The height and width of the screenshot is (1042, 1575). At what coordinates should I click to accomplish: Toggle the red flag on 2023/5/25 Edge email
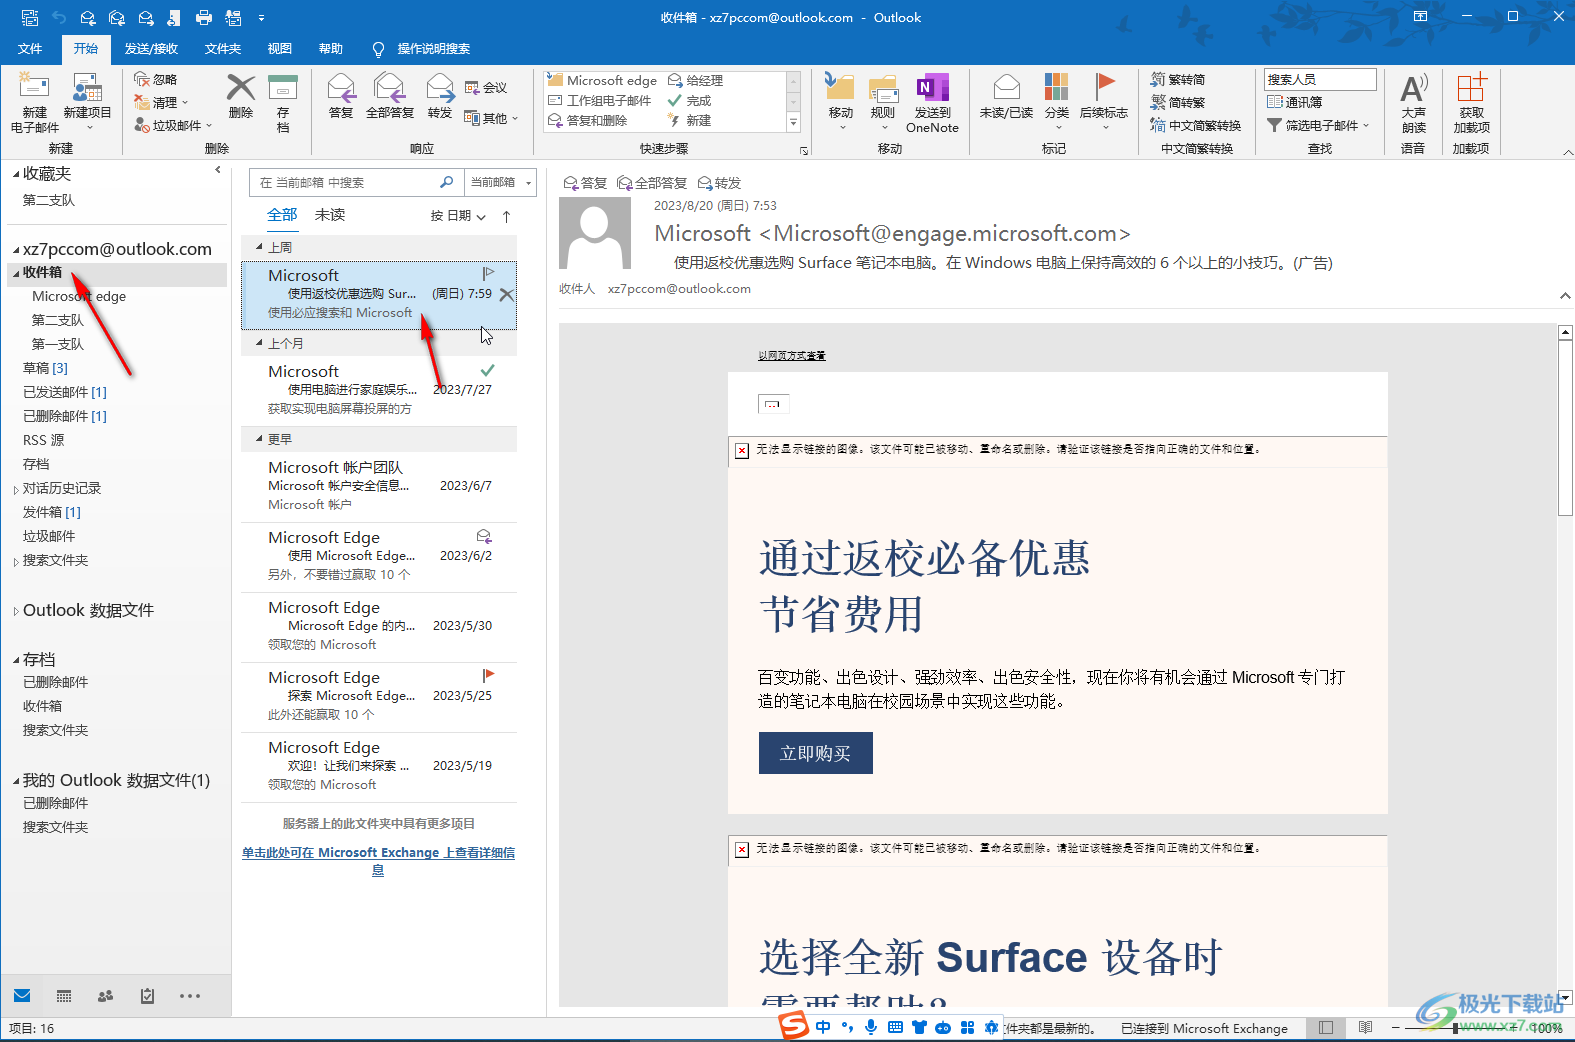488,676
